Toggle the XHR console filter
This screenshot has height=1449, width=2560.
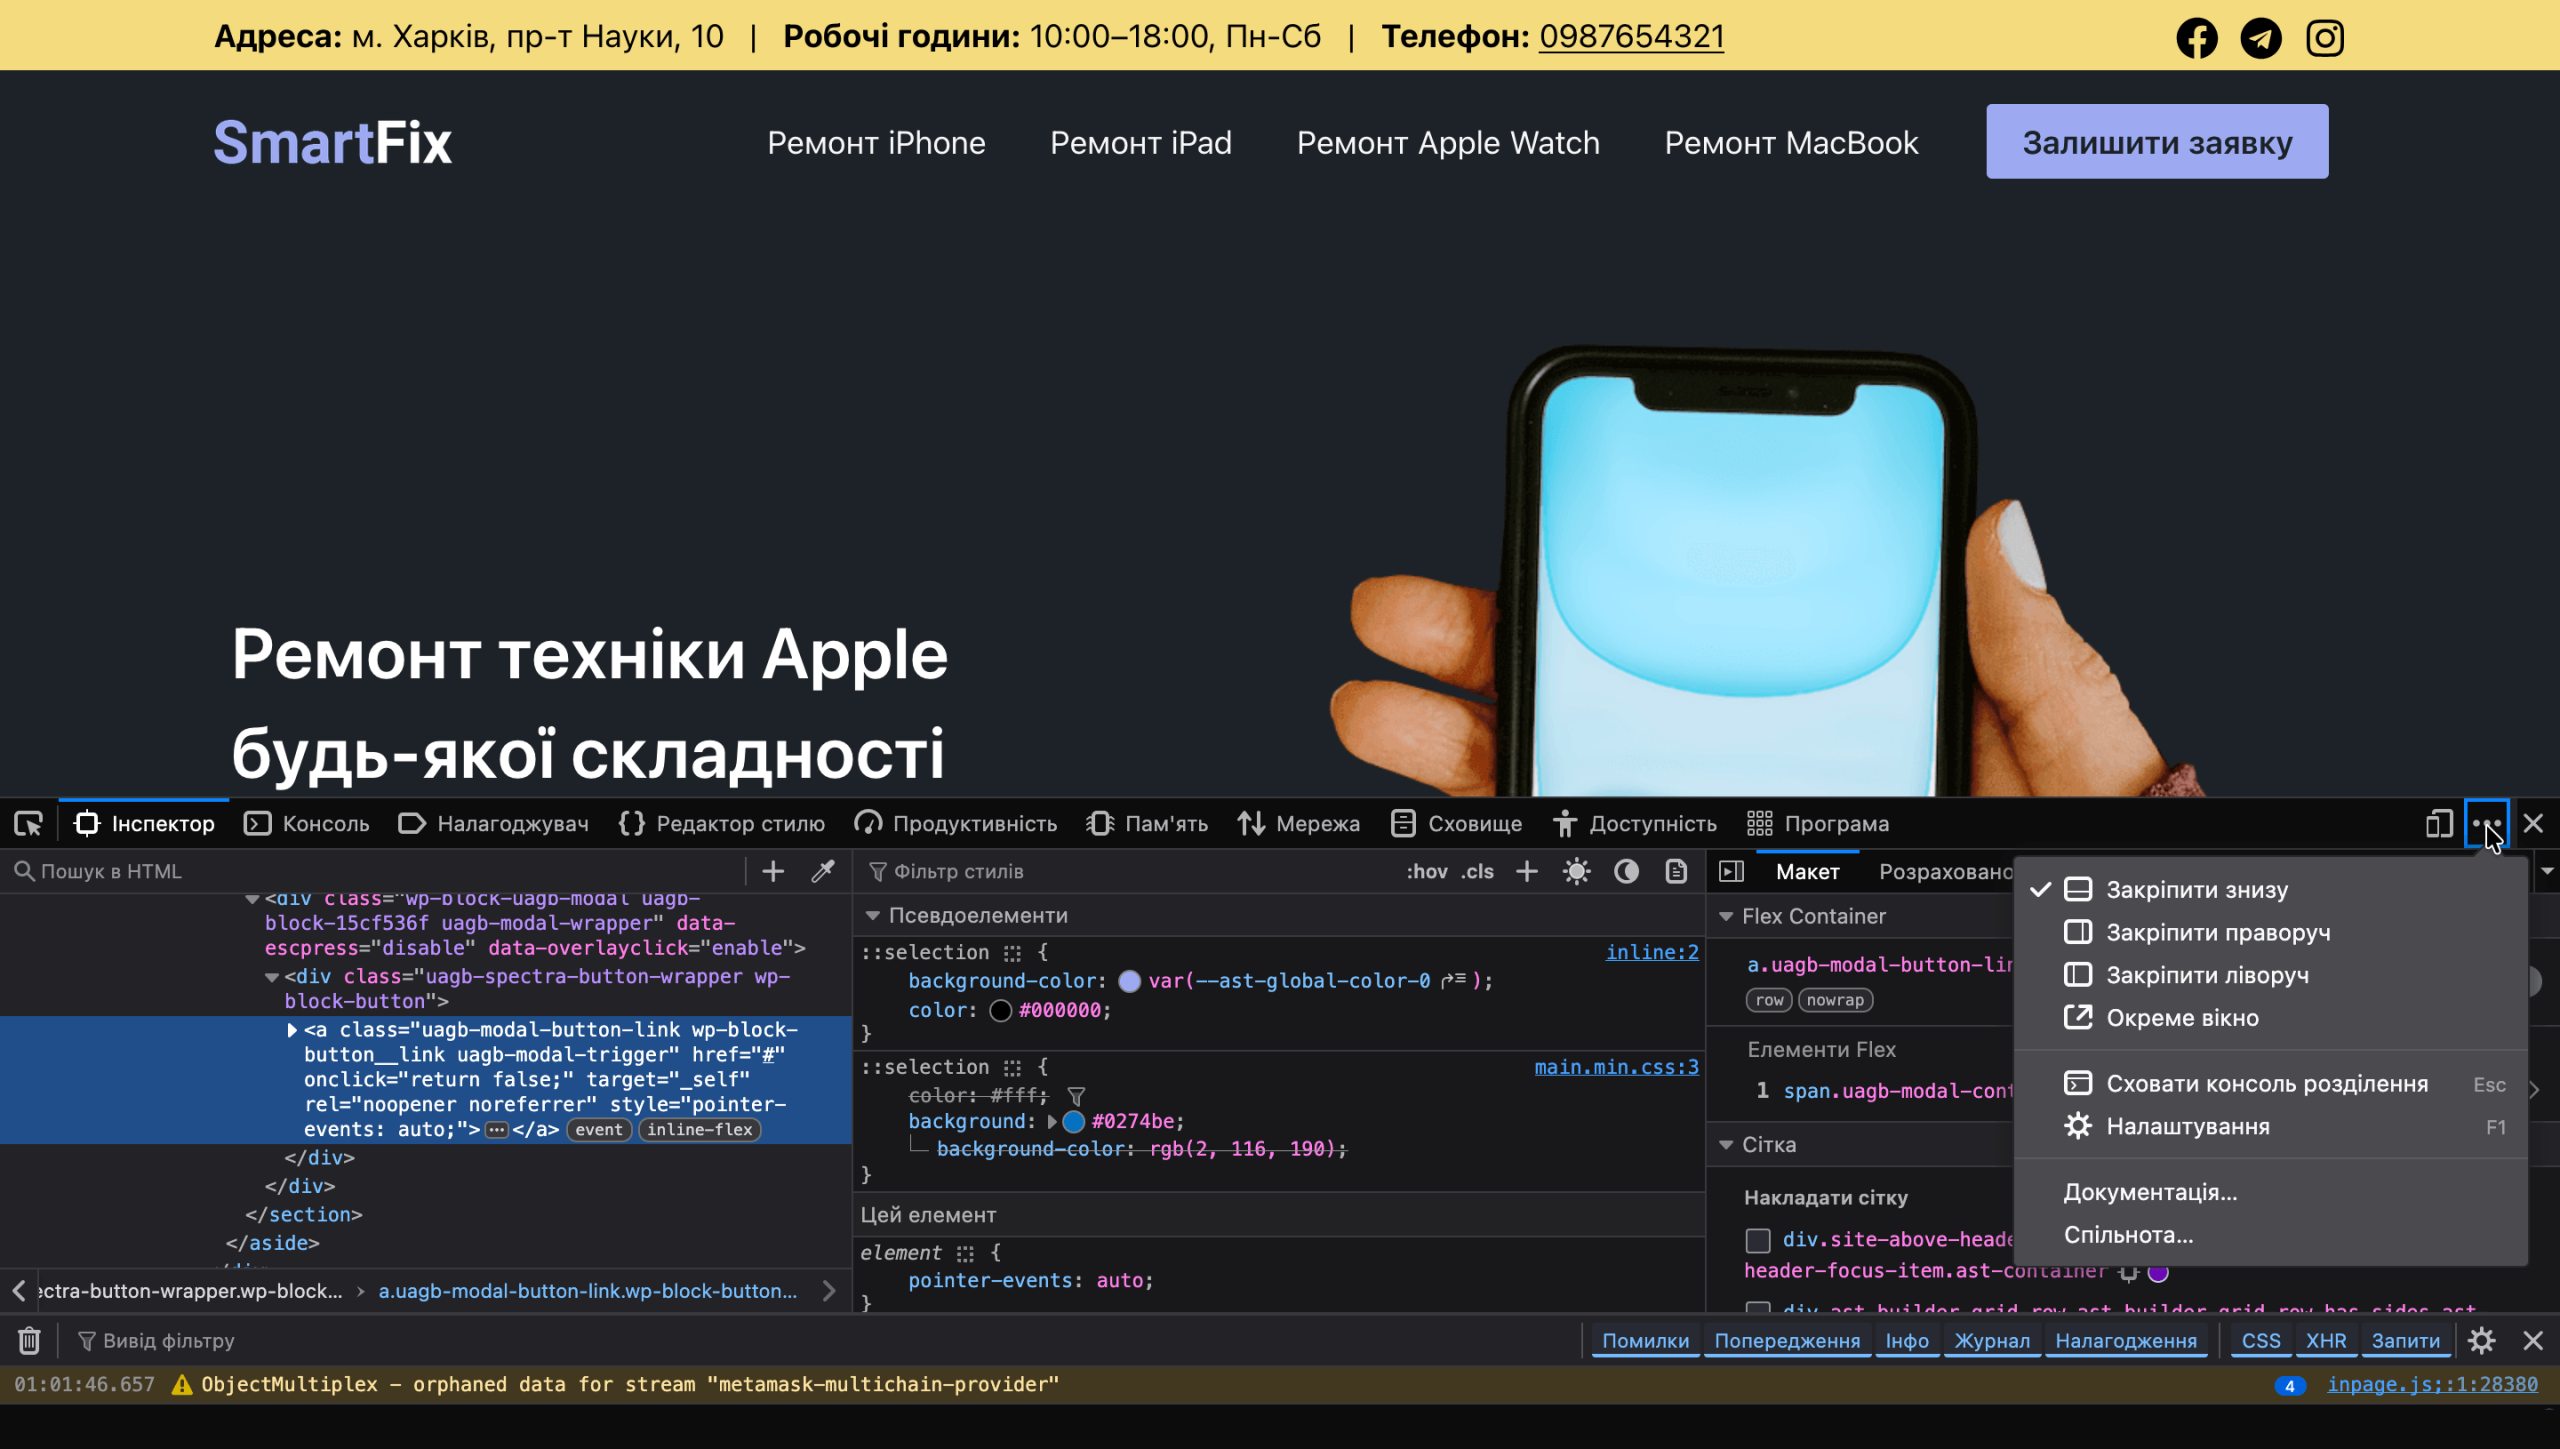2325,1340
